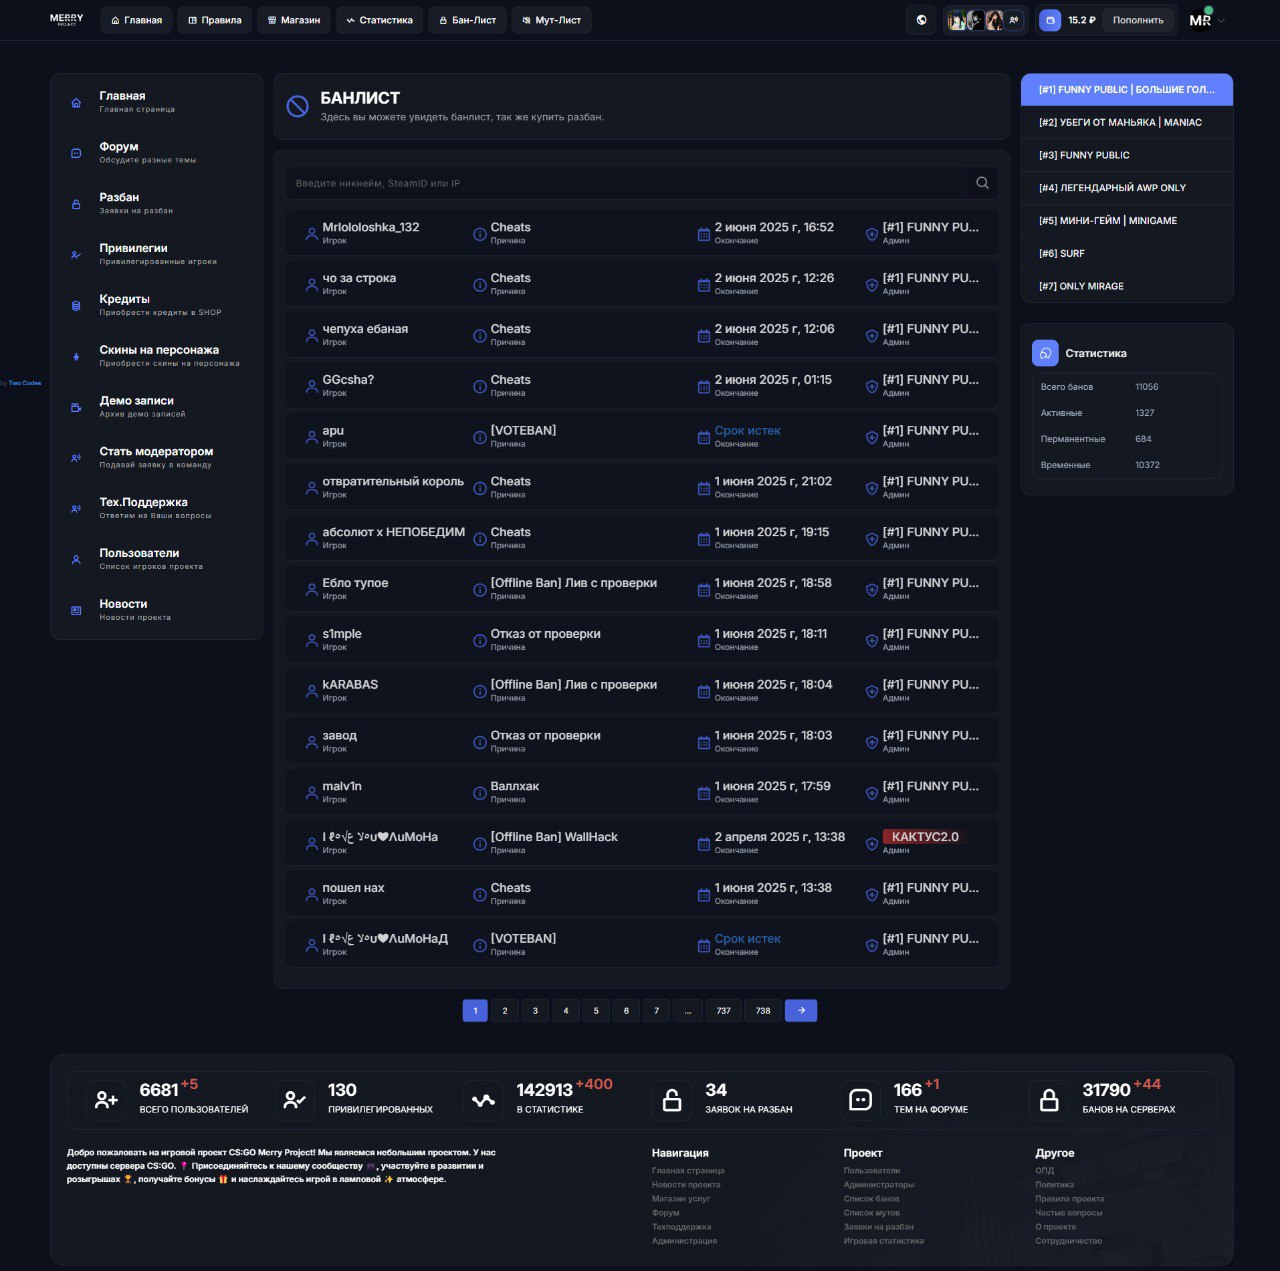Click the Разбан sidebar lock icon
This screenshot has height=1271, width=1280.
(x=76, y=204)
